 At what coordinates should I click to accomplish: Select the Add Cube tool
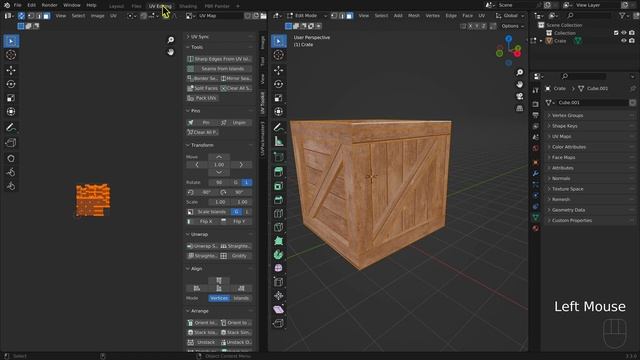pyautogui.click(x=279, y=157)
